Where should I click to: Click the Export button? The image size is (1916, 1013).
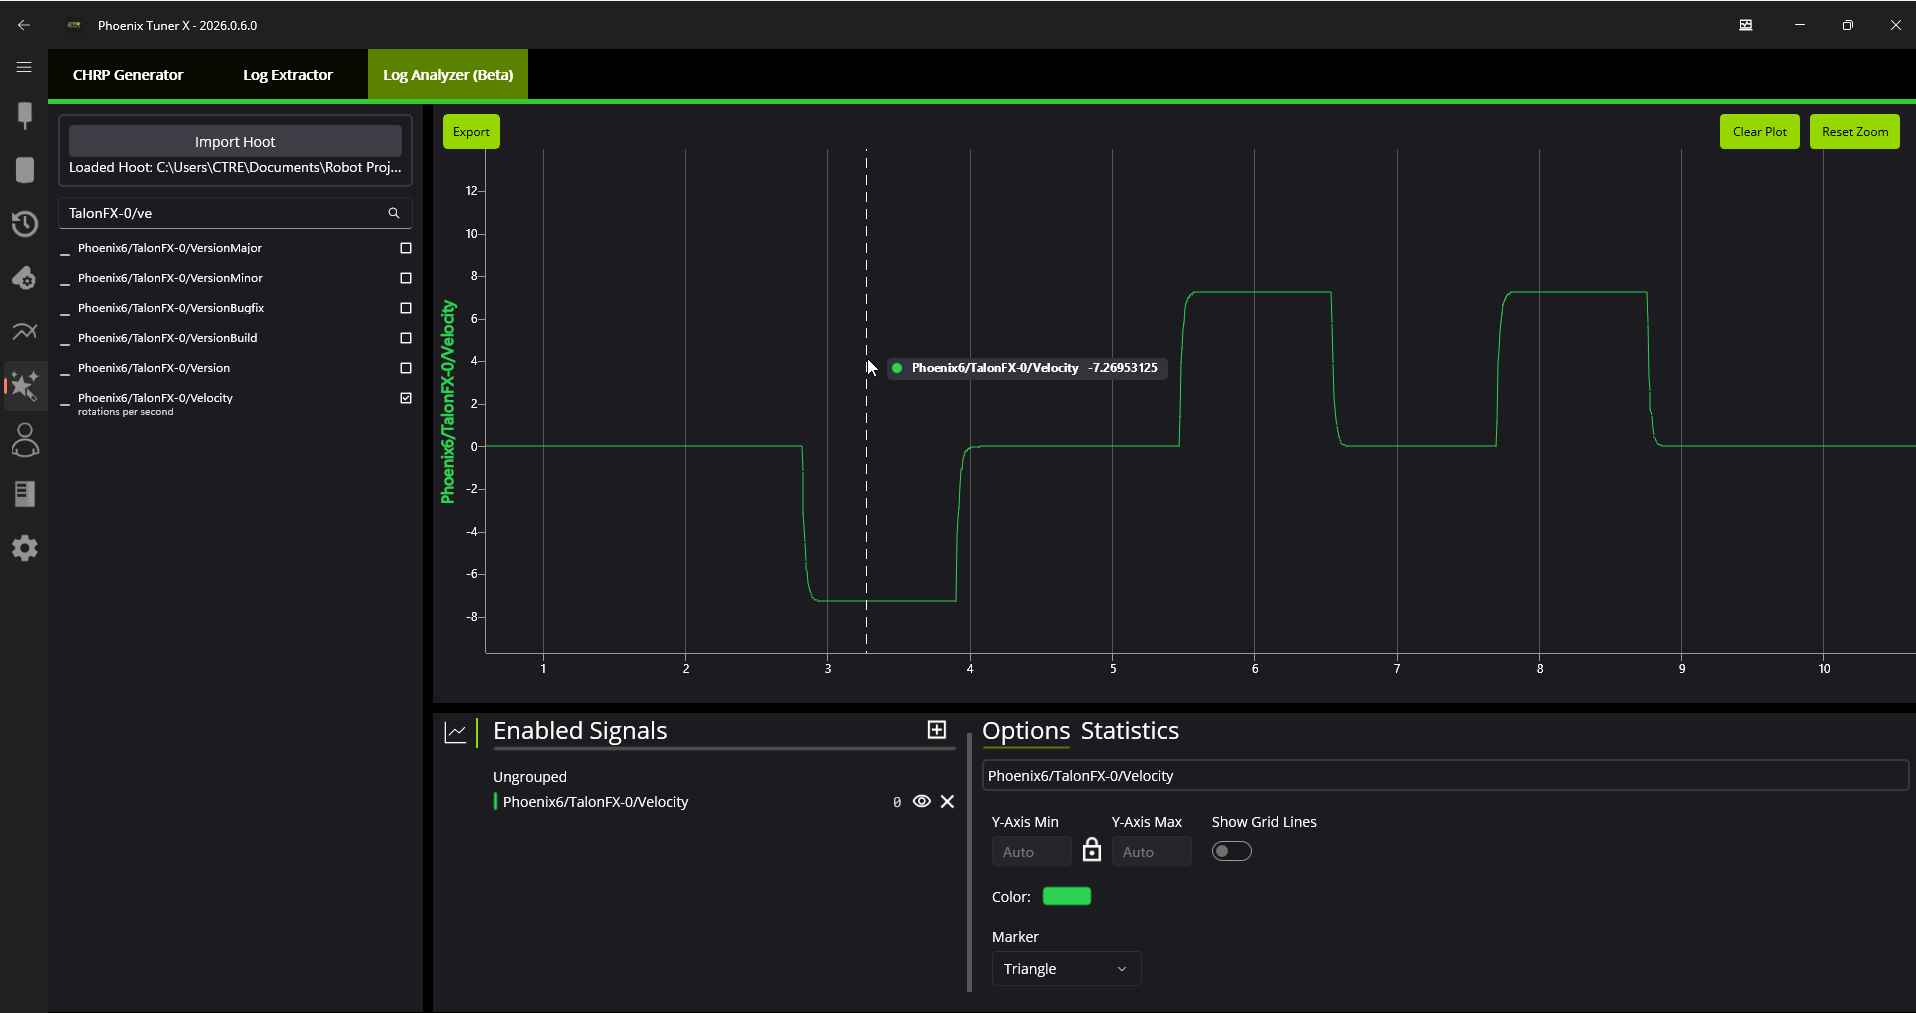pyautogui.click(x=471, y=132)
